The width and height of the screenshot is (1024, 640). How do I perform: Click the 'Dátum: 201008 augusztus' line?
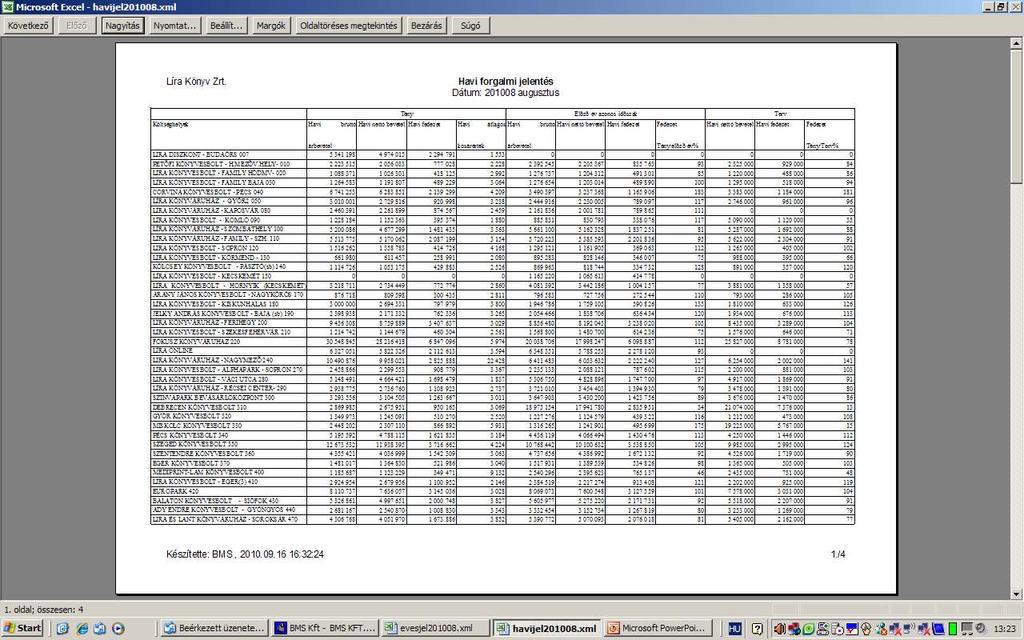505,93
